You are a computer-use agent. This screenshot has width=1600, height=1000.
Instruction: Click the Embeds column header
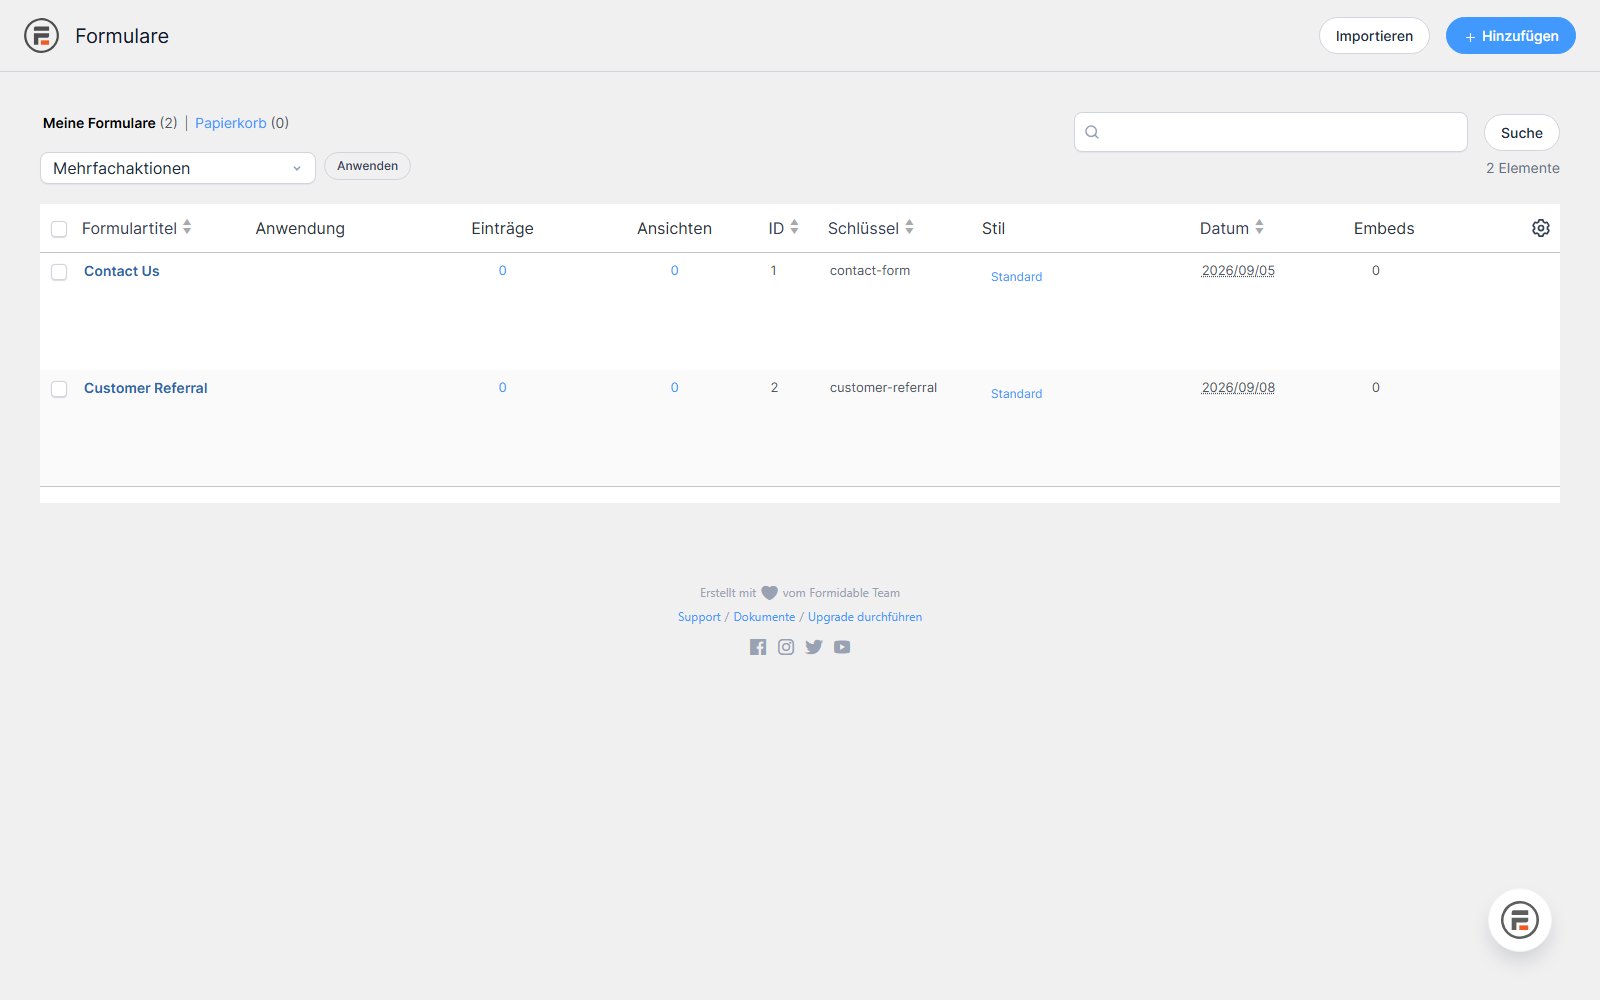pos(1384,228)
